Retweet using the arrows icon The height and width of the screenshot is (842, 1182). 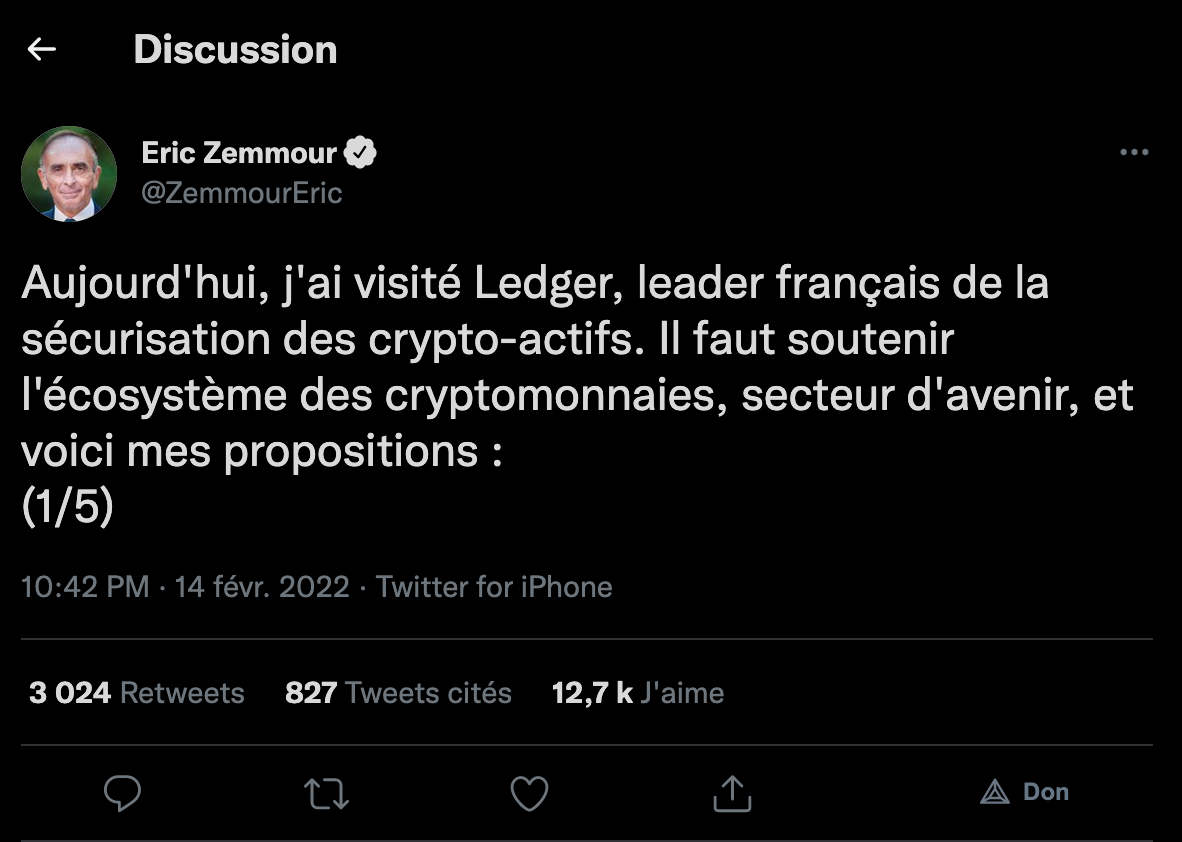click(326, 793)
